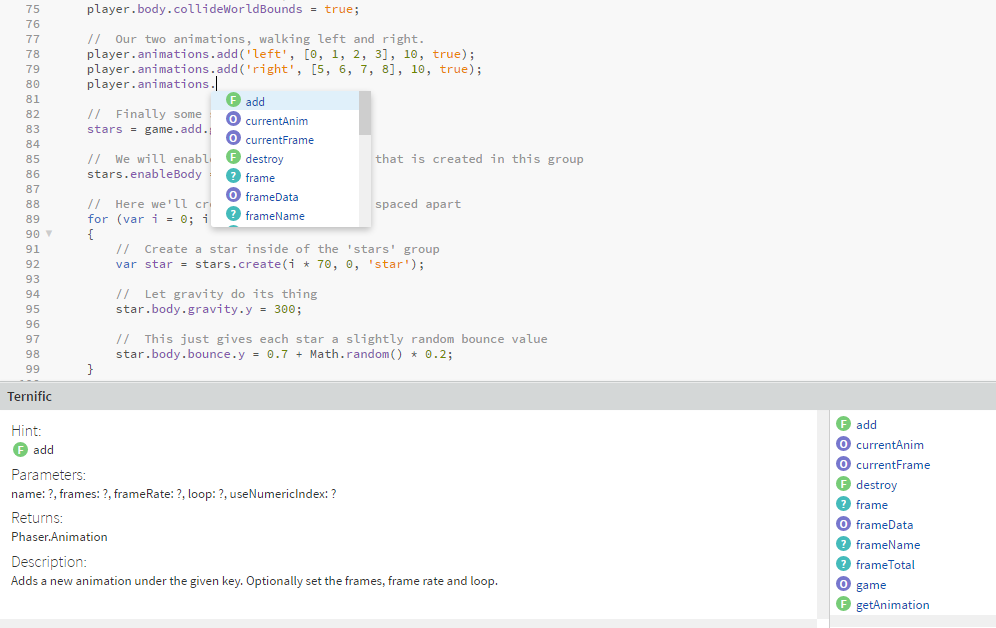Click 'Phaser.Animation' return type text
The width and height of the screenshot is (996, 628).
pos(59,537)
